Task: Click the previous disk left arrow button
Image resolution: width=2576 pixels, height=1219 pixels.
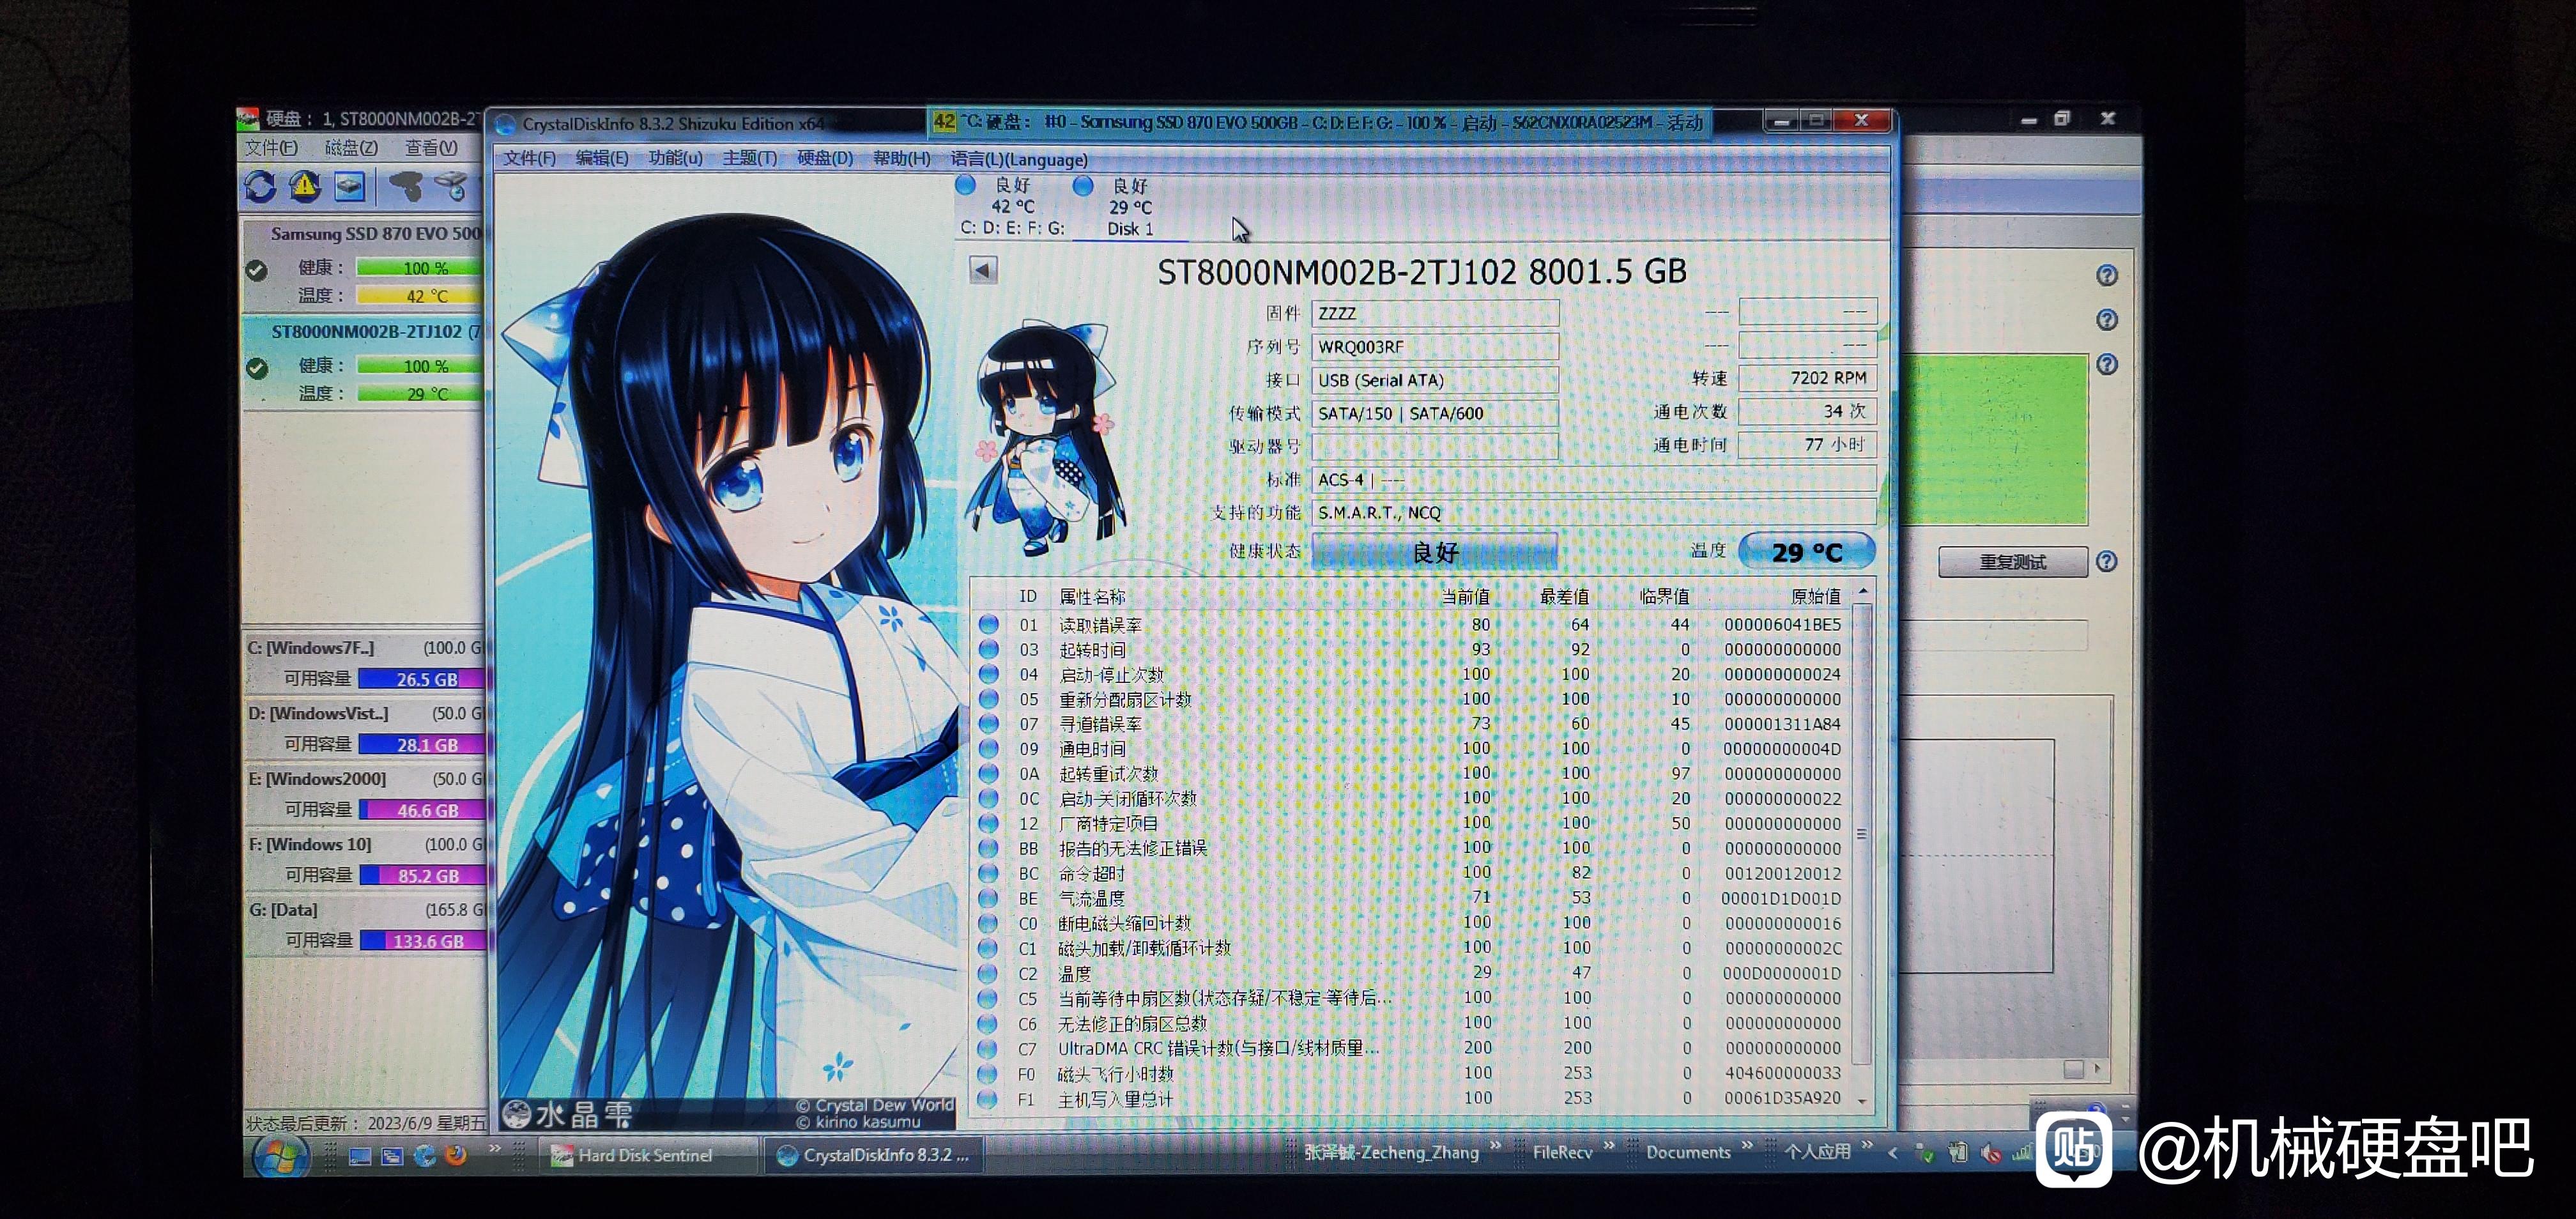Action: [983, 270]
